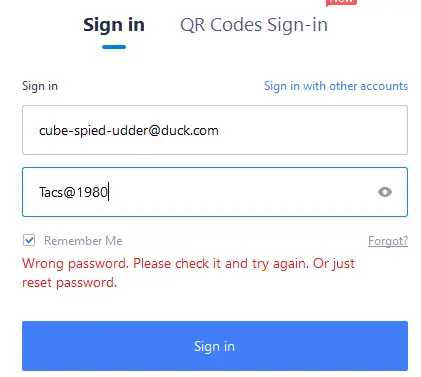
Task: Show the password with the eye icon
Action: (385, 192)
